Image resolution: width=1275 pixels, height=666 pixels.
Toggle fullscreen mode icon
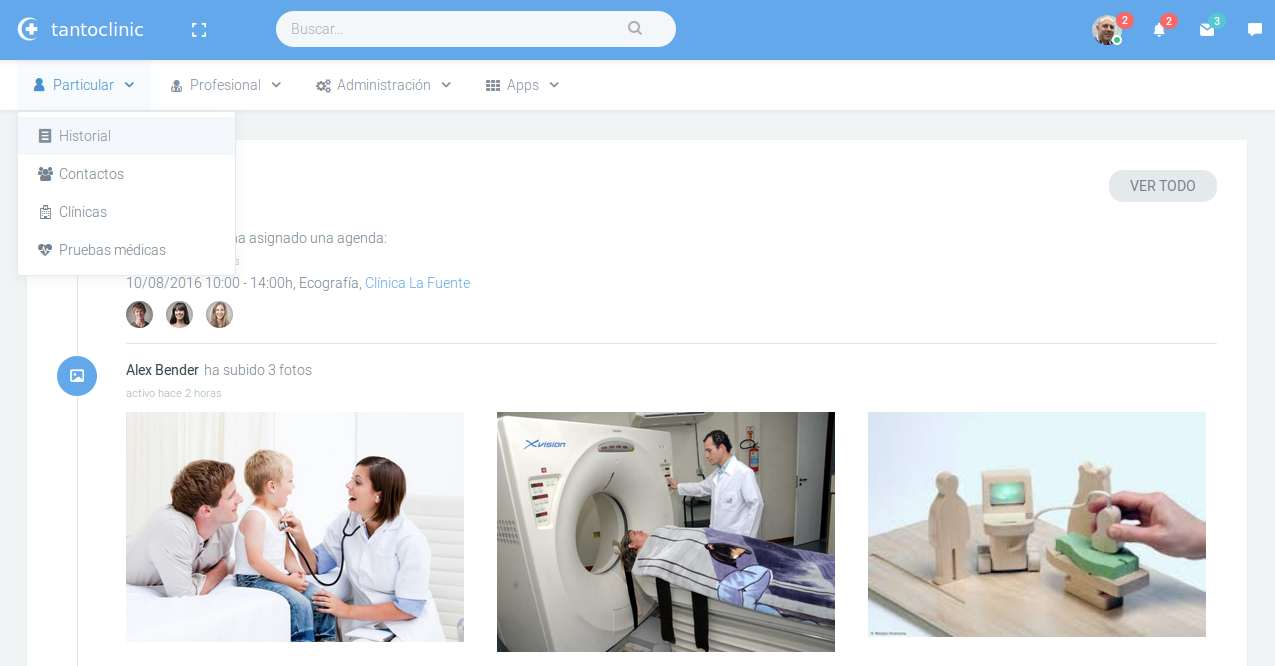(x=199, y=30)
